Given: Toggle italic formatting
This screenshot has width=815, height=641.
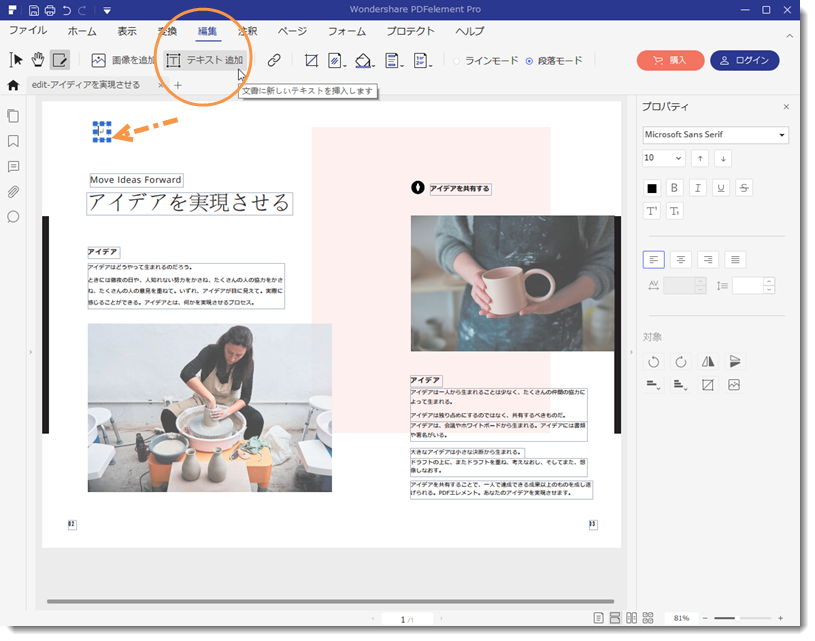Looking at the screenshot, I should [698, 188].
